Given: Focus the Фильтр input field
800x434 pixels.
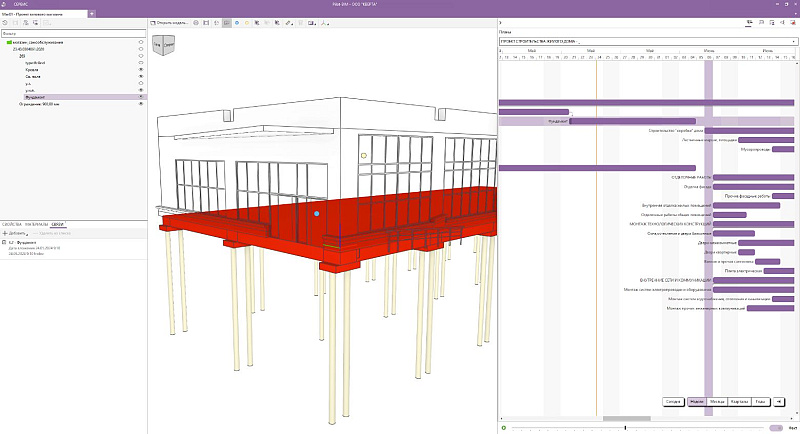Looking at the screenshot, I should click(x=73, y=33).
